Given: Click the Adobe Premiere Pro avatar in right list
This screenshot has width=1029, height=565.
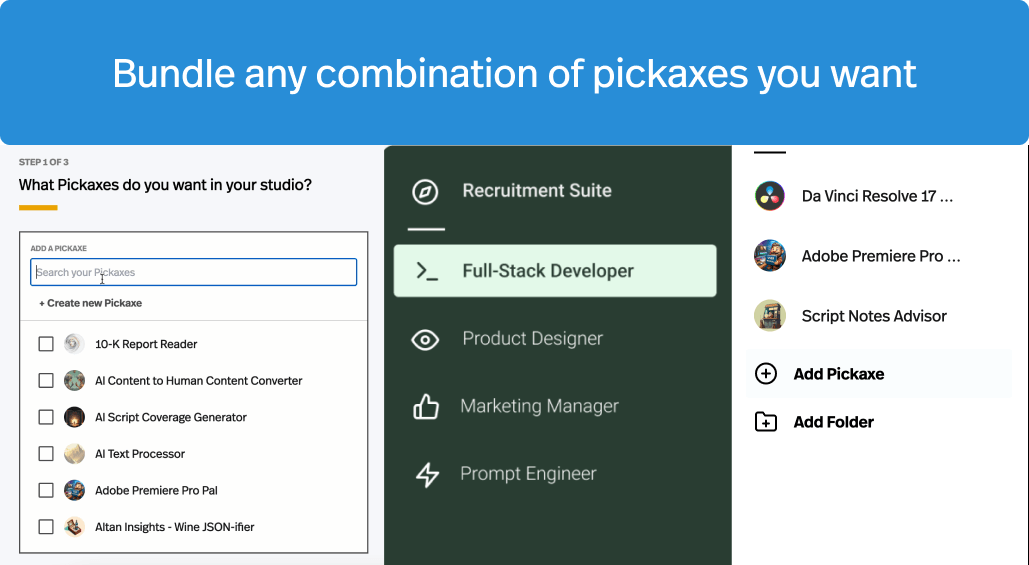Looking at the screenshot, I should coord(769,256).
